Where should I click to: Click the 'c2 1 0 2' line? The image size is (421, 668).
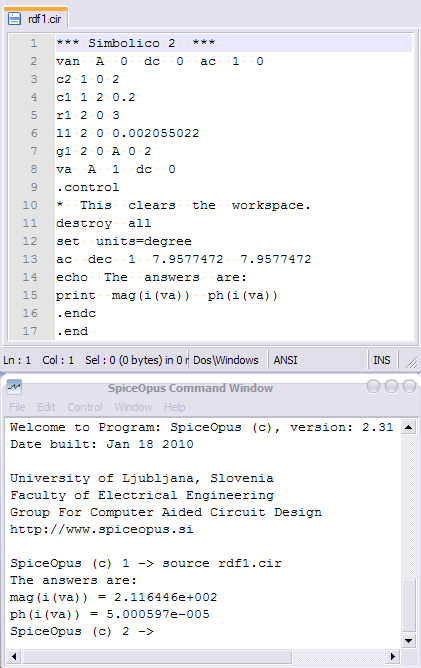click(x=87, y=79)
